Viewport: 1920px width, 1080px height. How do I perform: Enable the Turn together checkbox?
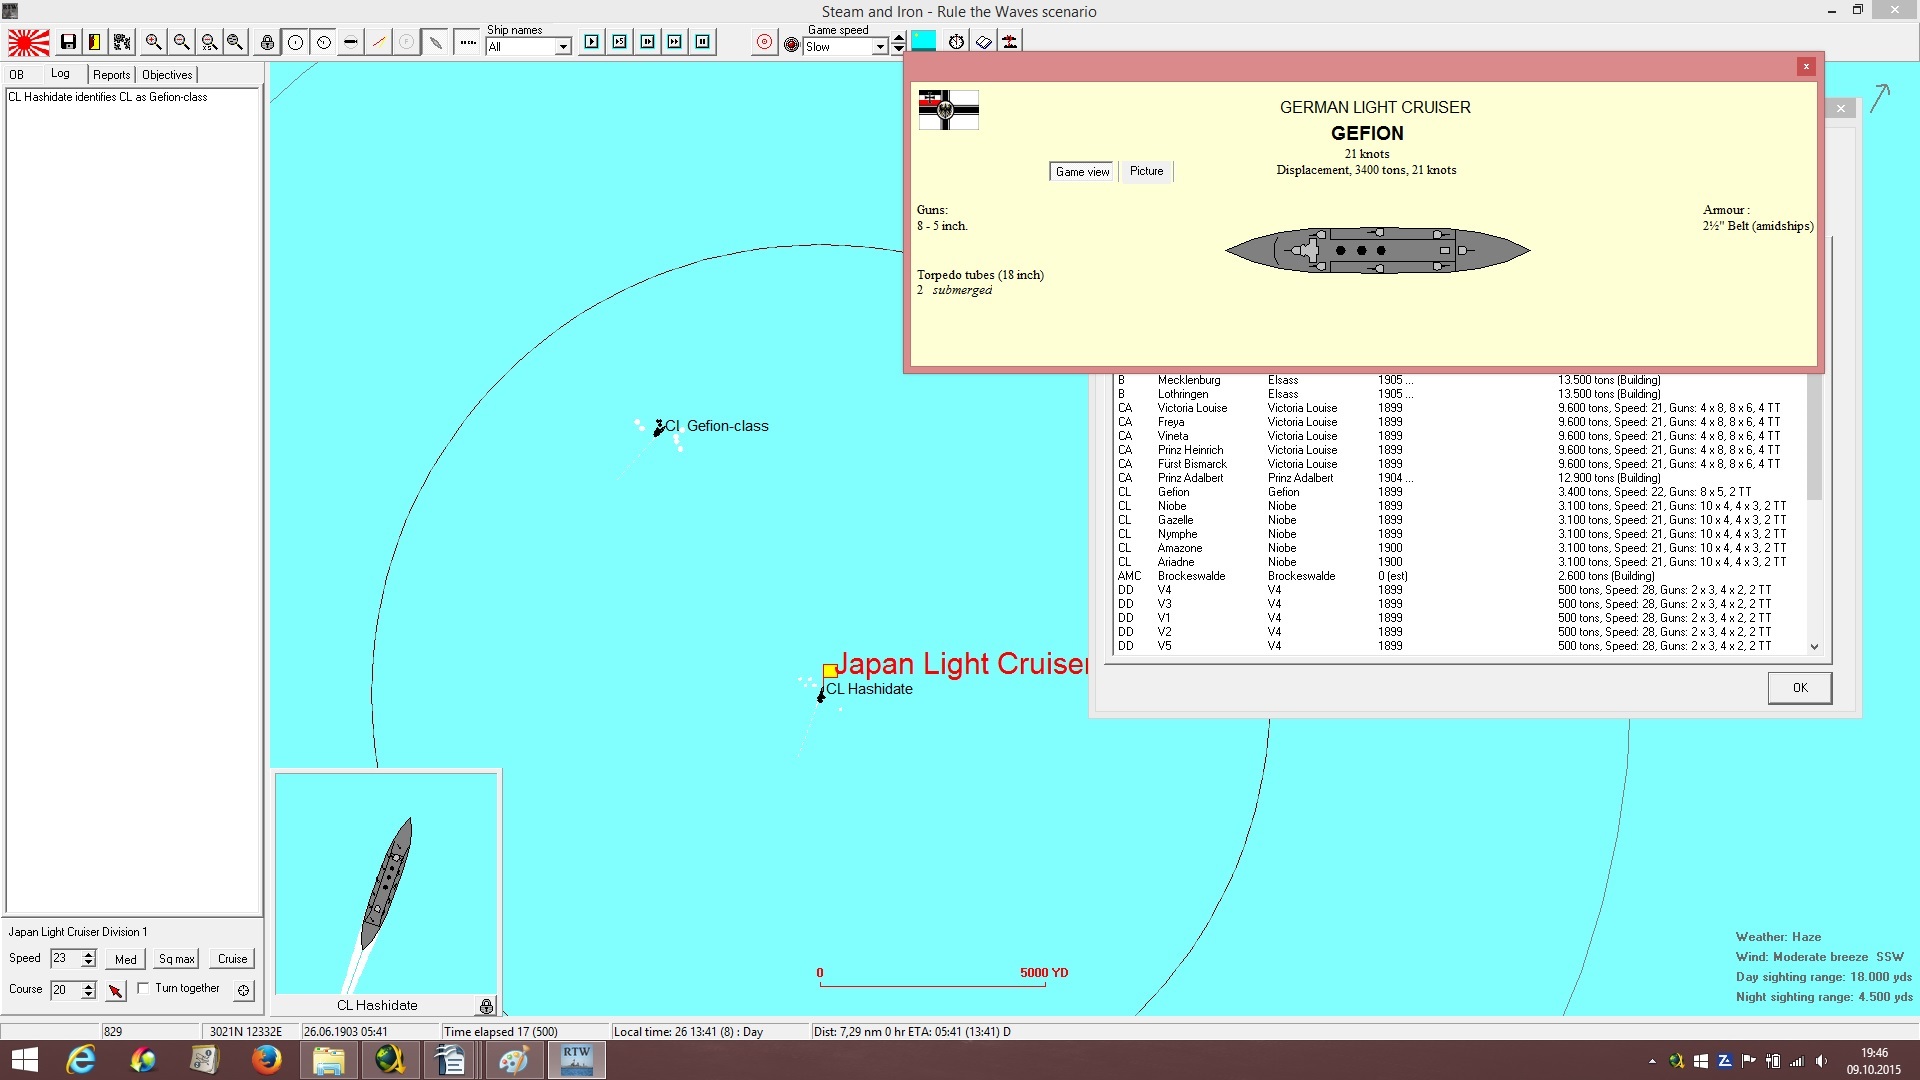tap(143, 988)
